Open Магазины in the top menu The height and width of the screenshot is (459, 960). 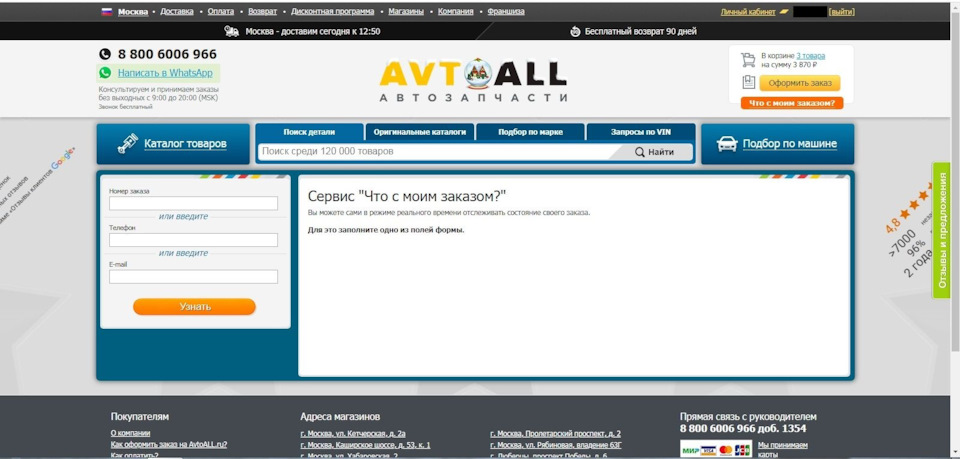pyautogui.click(x=406, y=12)
